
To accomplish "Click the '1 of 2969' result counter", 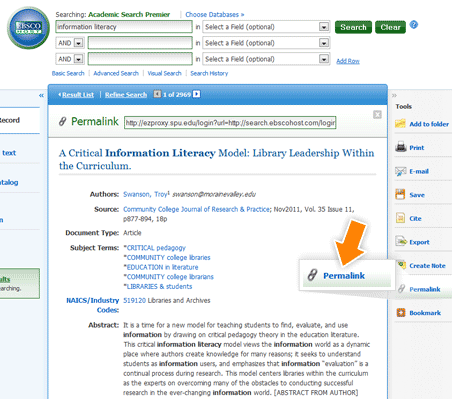I will click(x=177, y=95).
